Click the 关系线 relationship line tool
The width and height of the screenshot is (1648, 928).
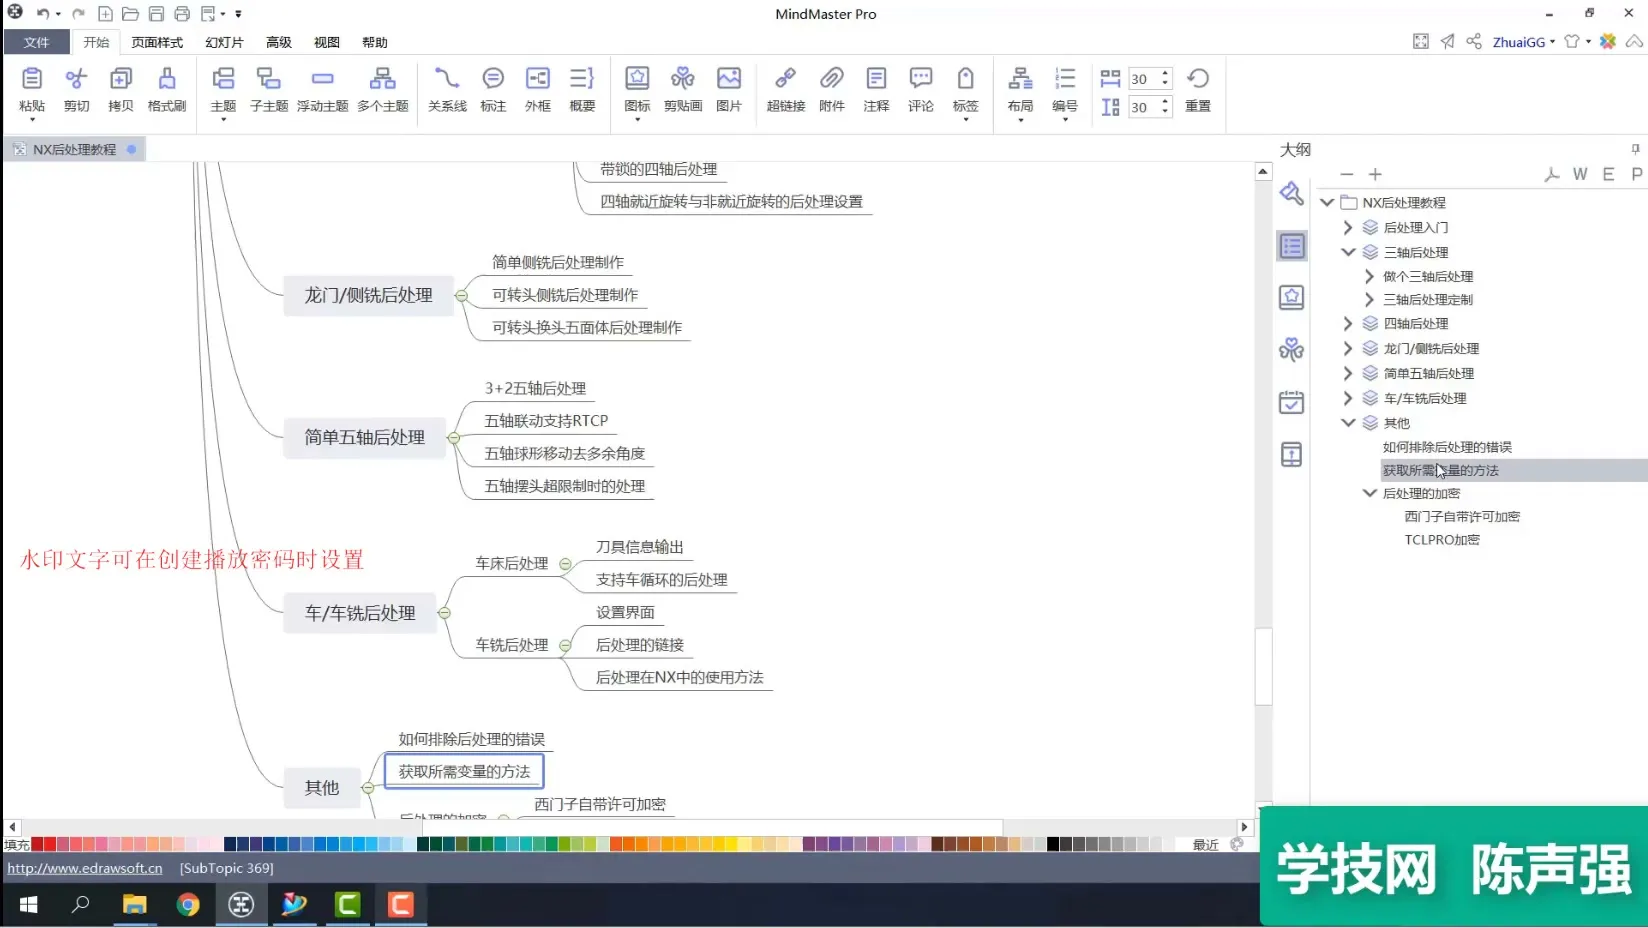pyautogui.click(x=447, y=89)
